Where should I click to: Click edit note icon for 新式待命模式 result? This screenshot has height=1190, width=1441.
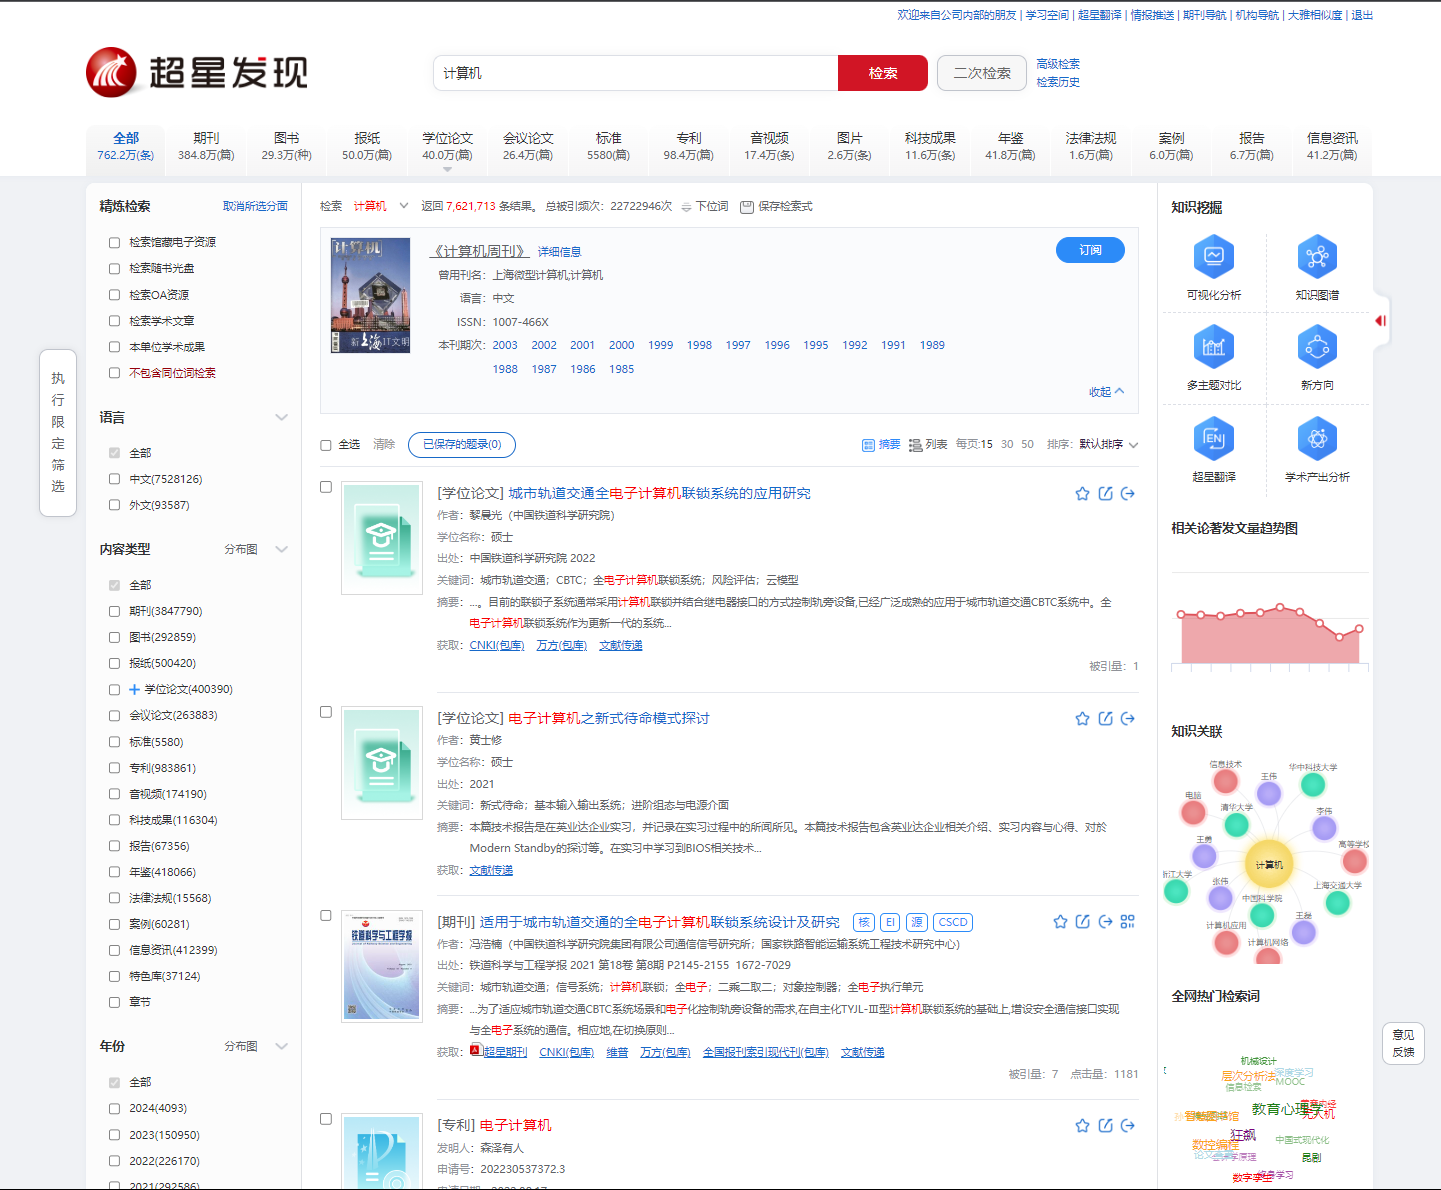(1105, 719)
